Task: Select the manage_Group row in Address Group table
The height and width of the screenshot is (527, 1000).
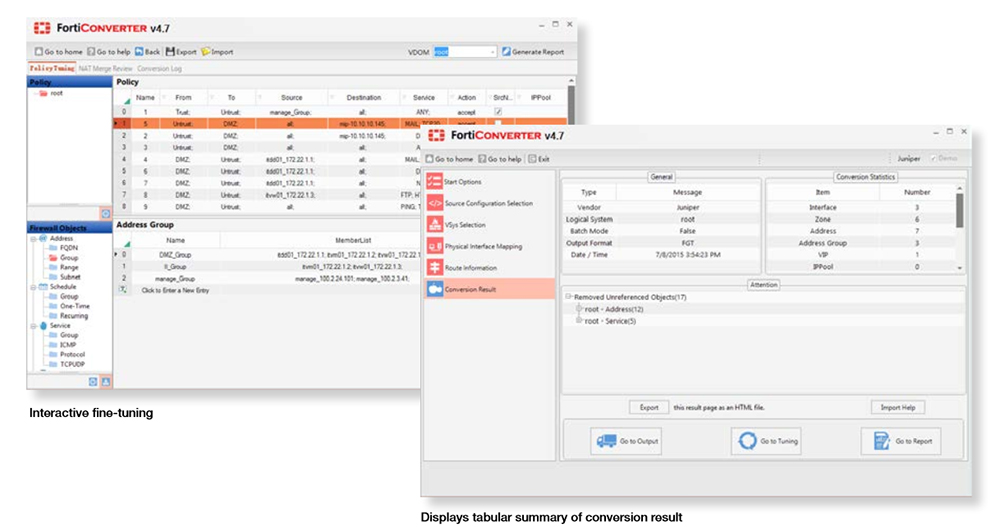Action: click(268, 279)
